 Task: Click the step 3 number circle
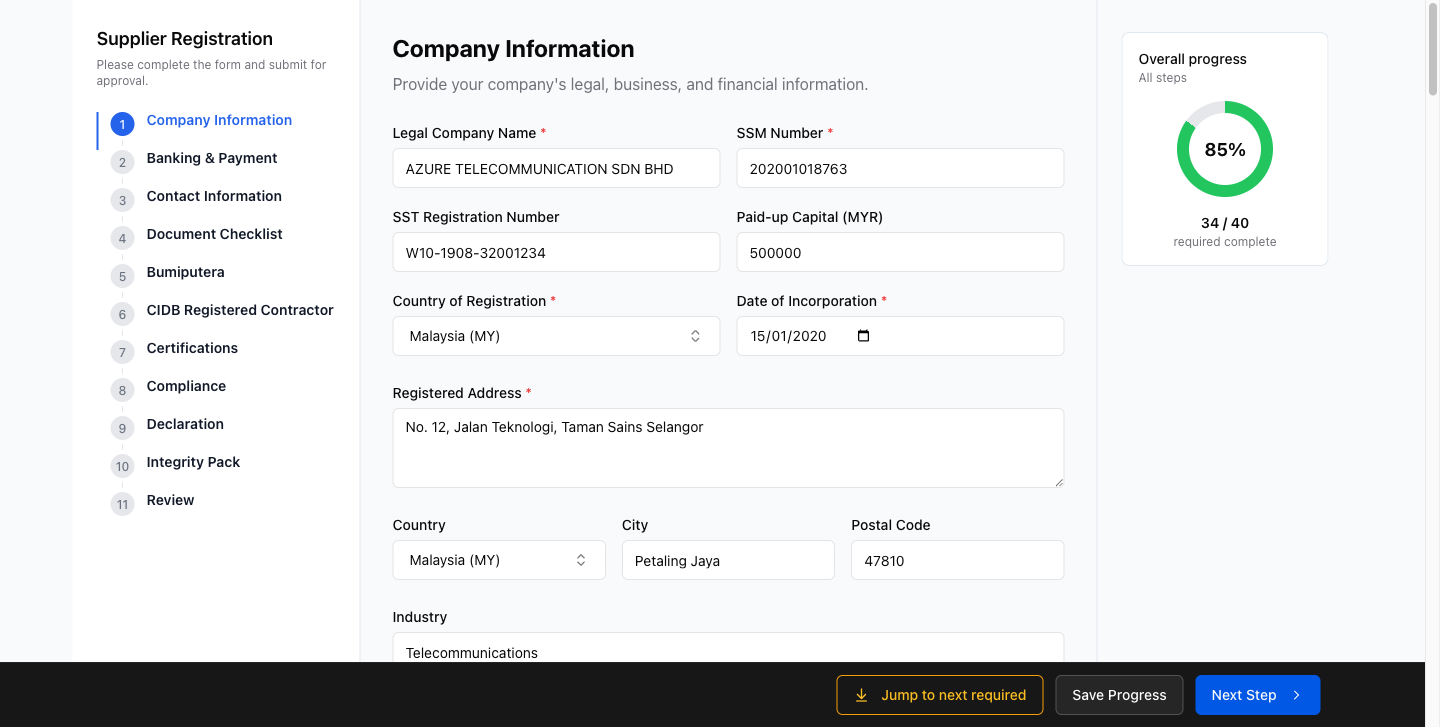[x=122, y=201]
